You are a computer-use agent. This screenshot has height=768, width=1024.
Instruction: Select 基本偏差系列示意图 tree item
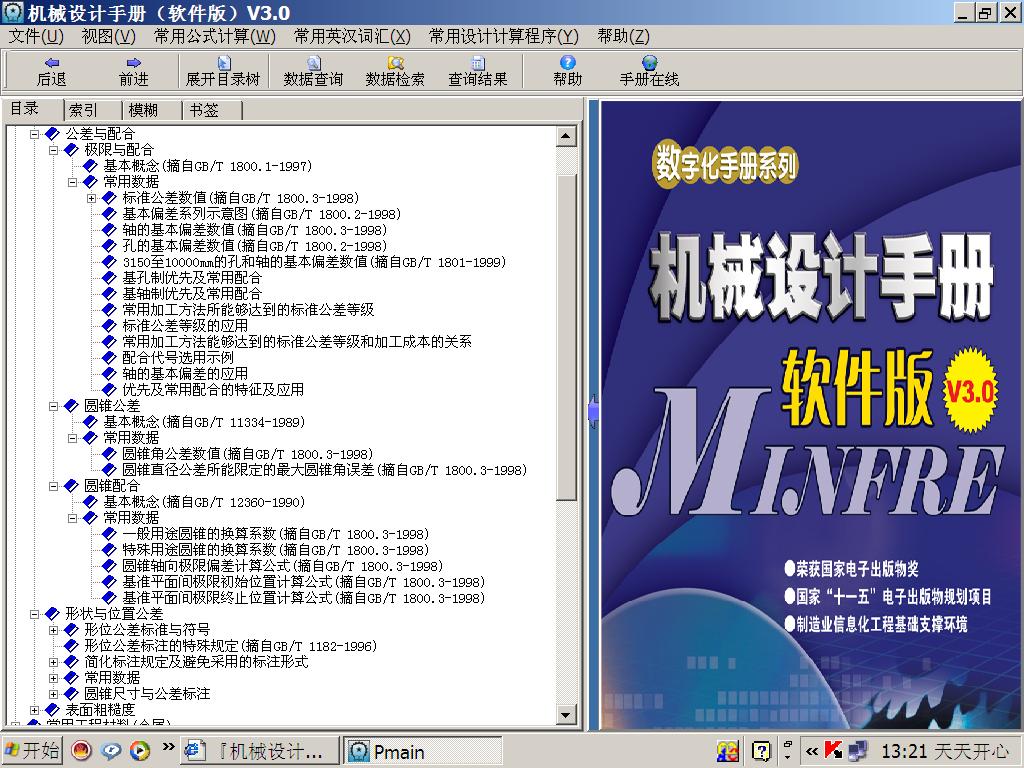262,214
